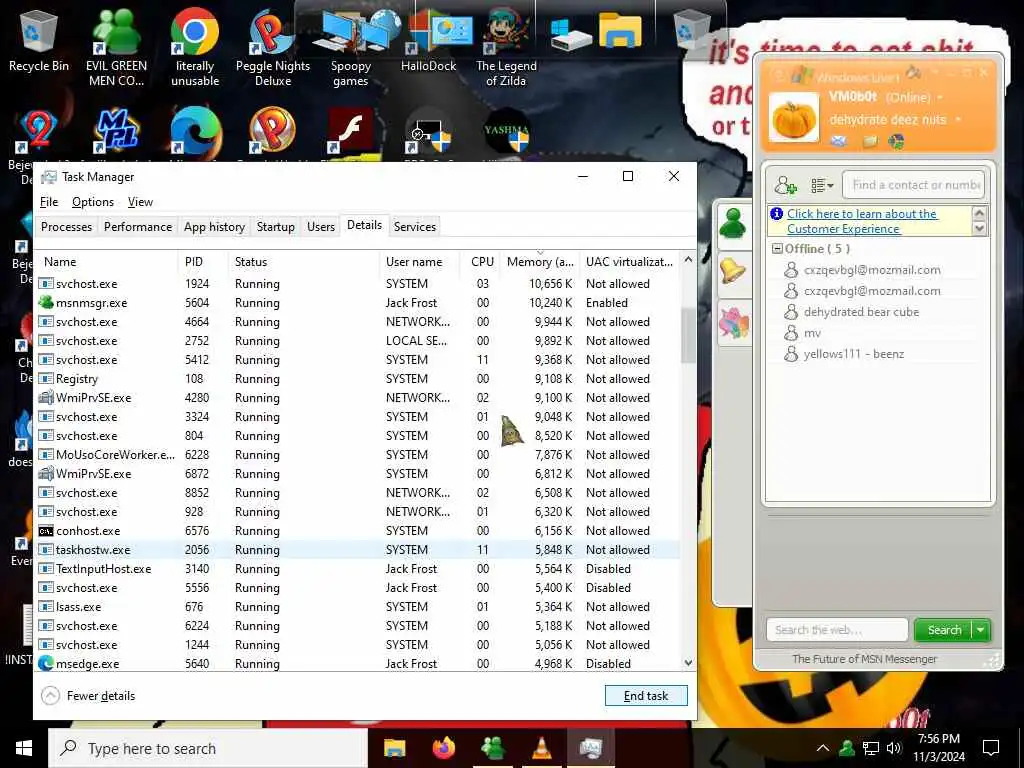The image size is (1024, 768).
Task: Open the View menu in Task Manager
Action: [x=140, y=202]
